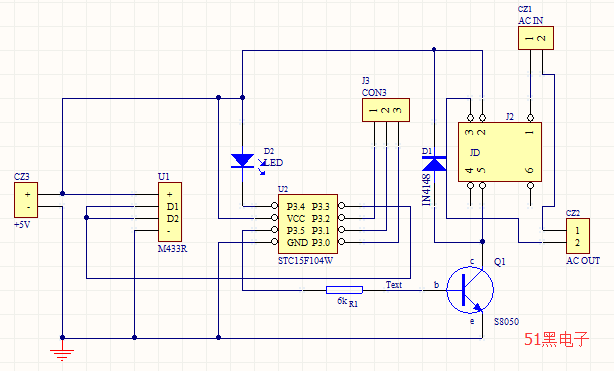Select the D1 pin label on U1
The width and height of the screenshot is (614, 371).
(172, 206)
